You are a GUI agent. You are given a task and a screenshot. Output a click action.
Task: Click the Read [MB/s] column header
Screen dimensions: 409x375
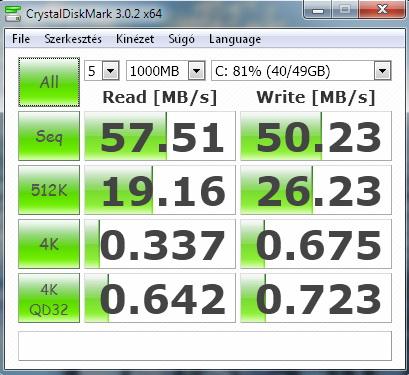160,97
